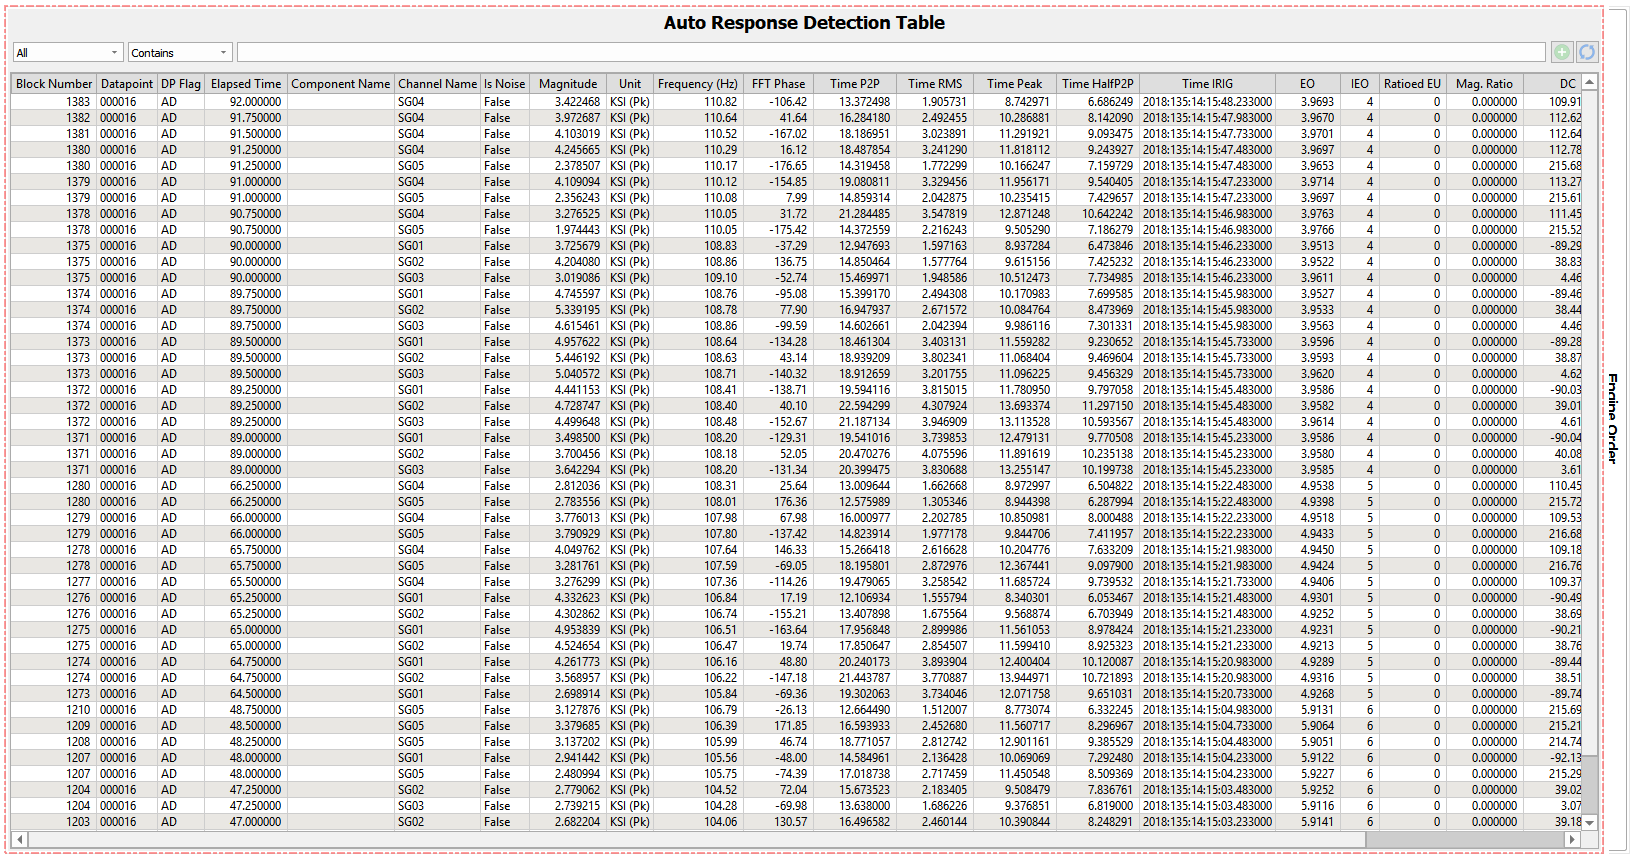The height and width of the screenshot is (857, 1633).
Task: Select frequency cell '108.31'
Action: click(x=697, y=486)
